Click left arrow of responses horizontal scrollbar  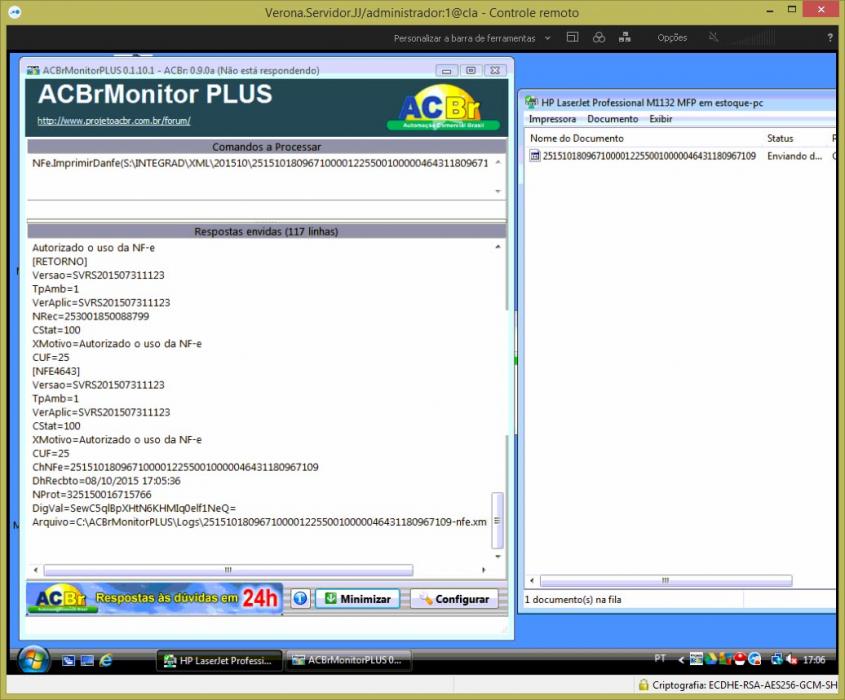click(36, 570)
